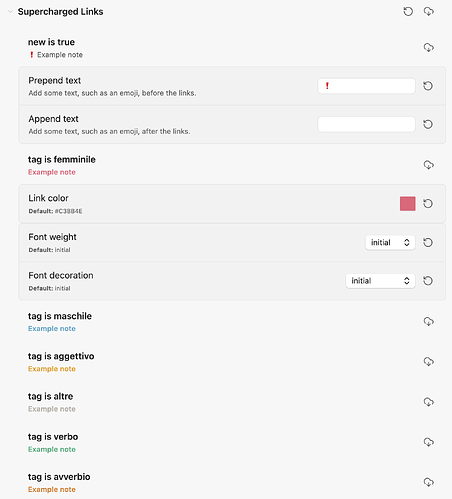Click import icon in Supercharged Links header

(429, 12)
